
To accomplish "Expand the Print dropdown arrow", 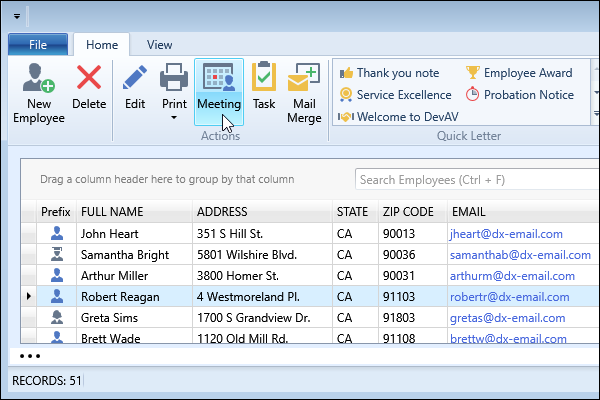I will tap(174, 118).
